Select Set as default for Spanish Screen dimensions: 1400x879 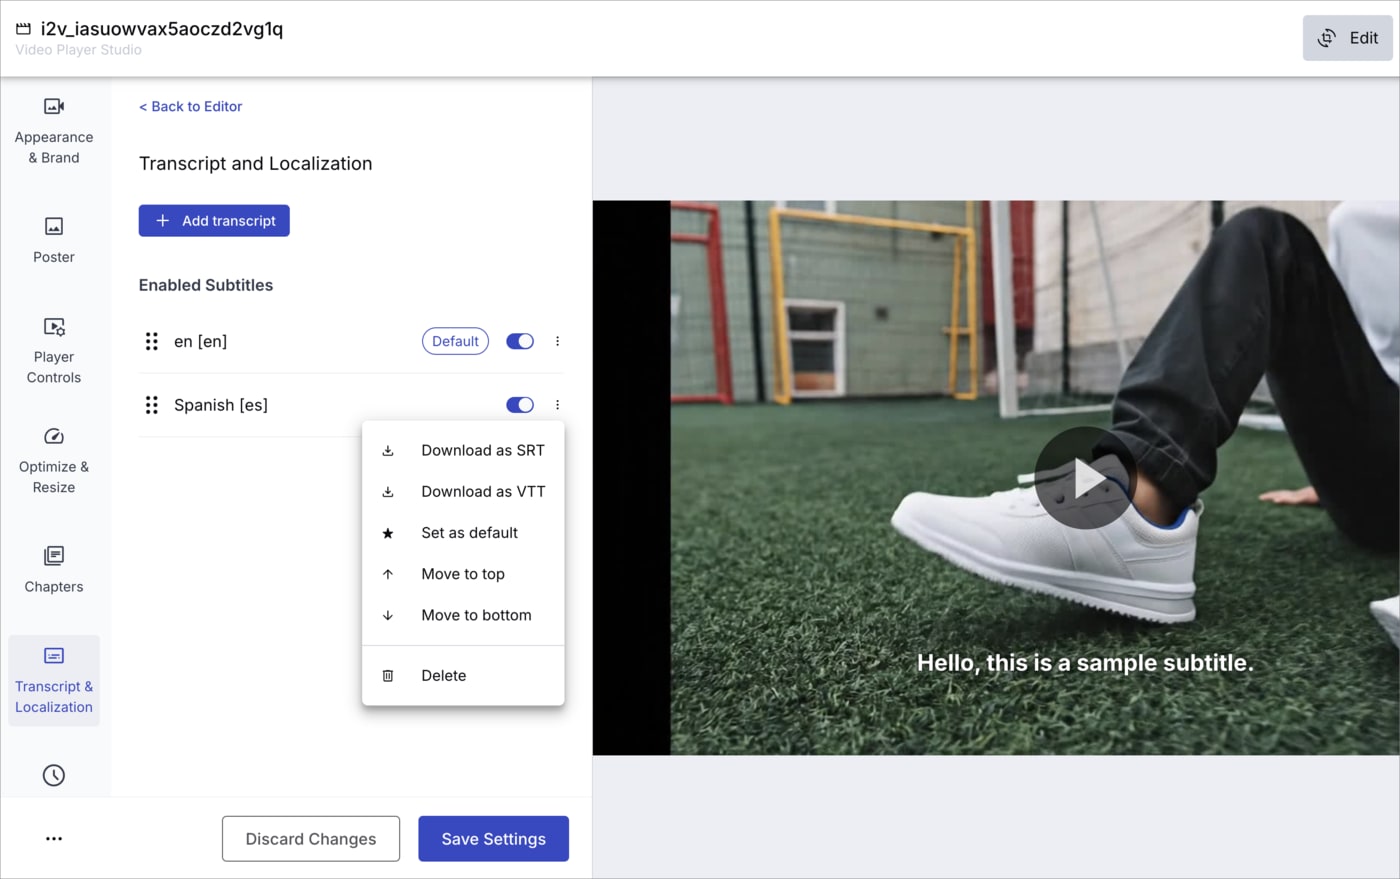click(x=469, y=533)
